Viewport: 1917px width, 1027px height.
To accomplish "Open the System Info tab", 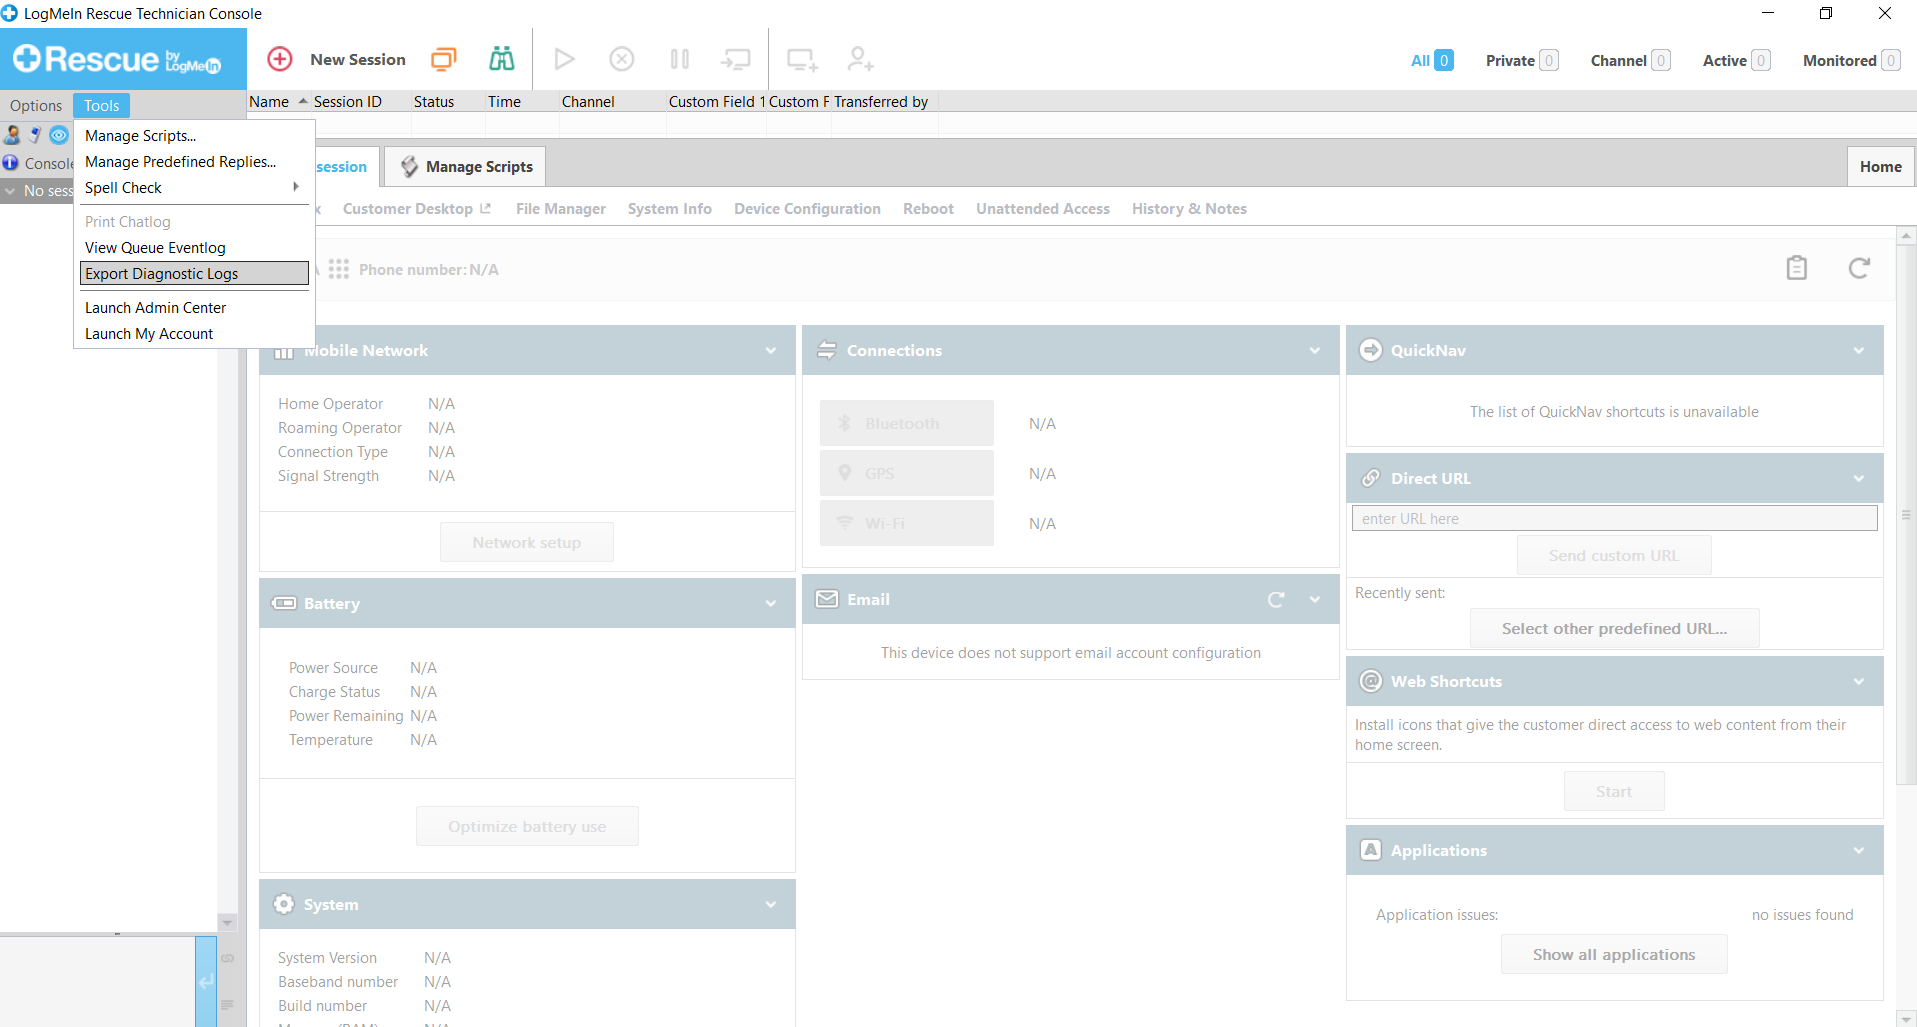I will pyautogui.click(x=670, y=208).
